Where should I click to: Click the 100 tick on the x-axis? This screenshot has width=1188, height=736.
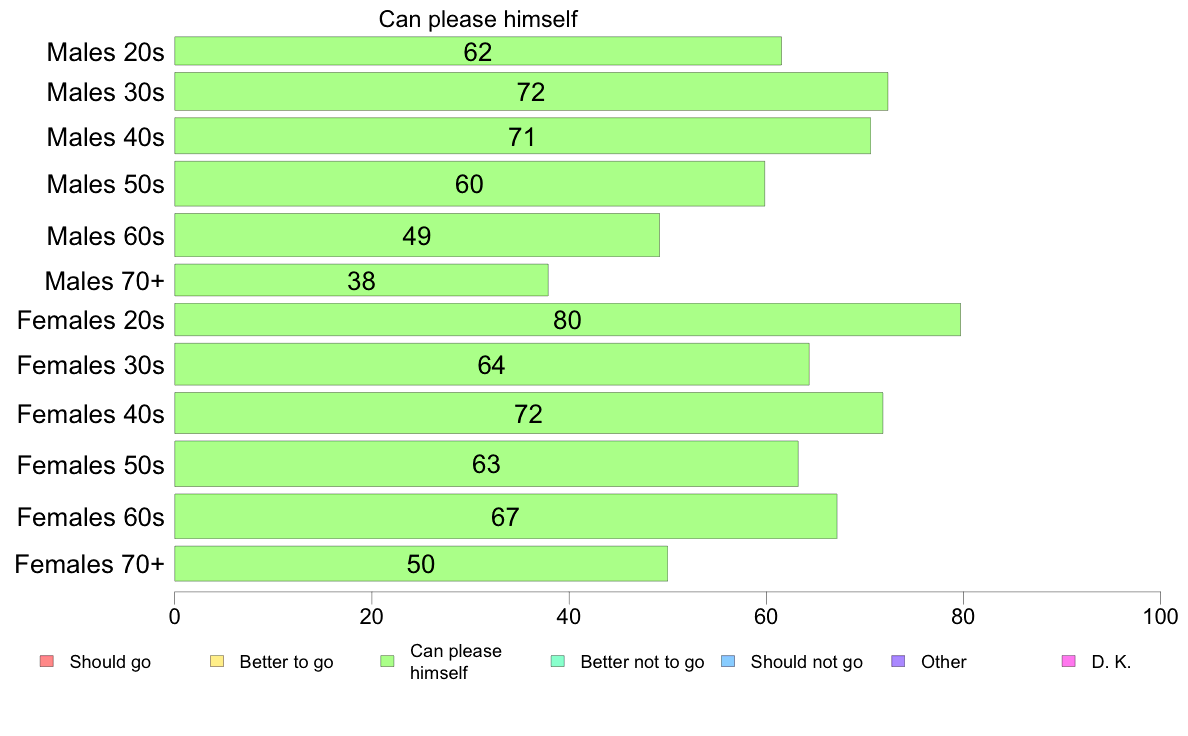[1160, 616]
